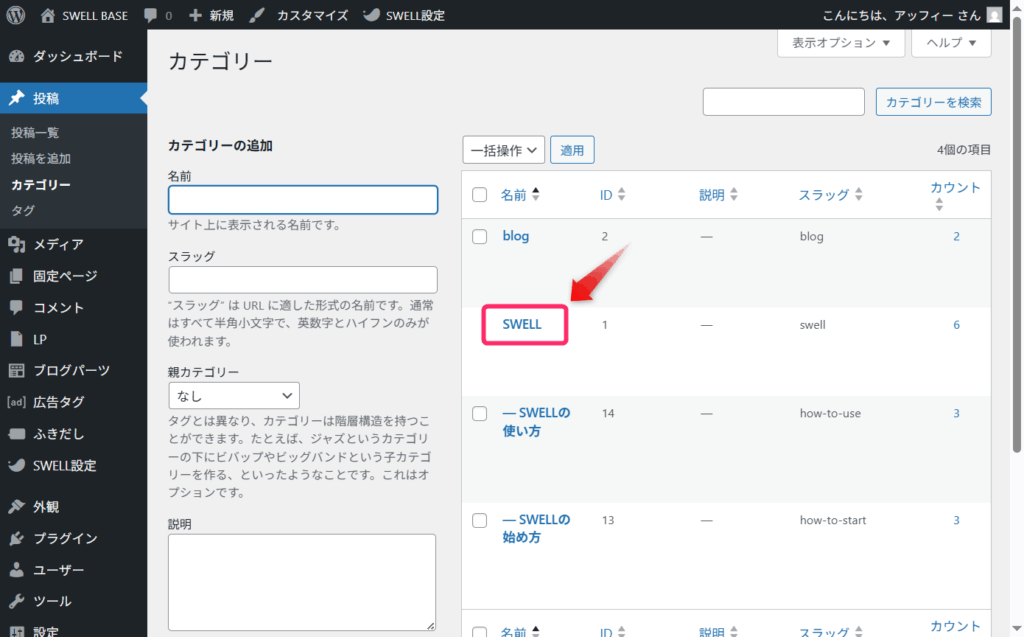Expand the 表示オプション panel
Screen dimensions: 1024x637
tap(840, 43)
